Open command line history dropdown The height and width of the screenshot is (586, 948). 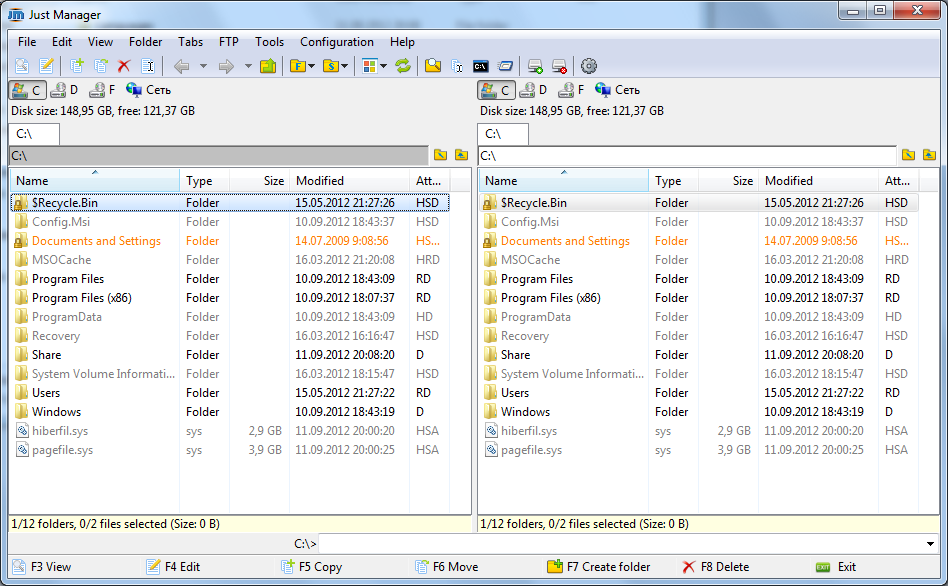coord(930,544)
